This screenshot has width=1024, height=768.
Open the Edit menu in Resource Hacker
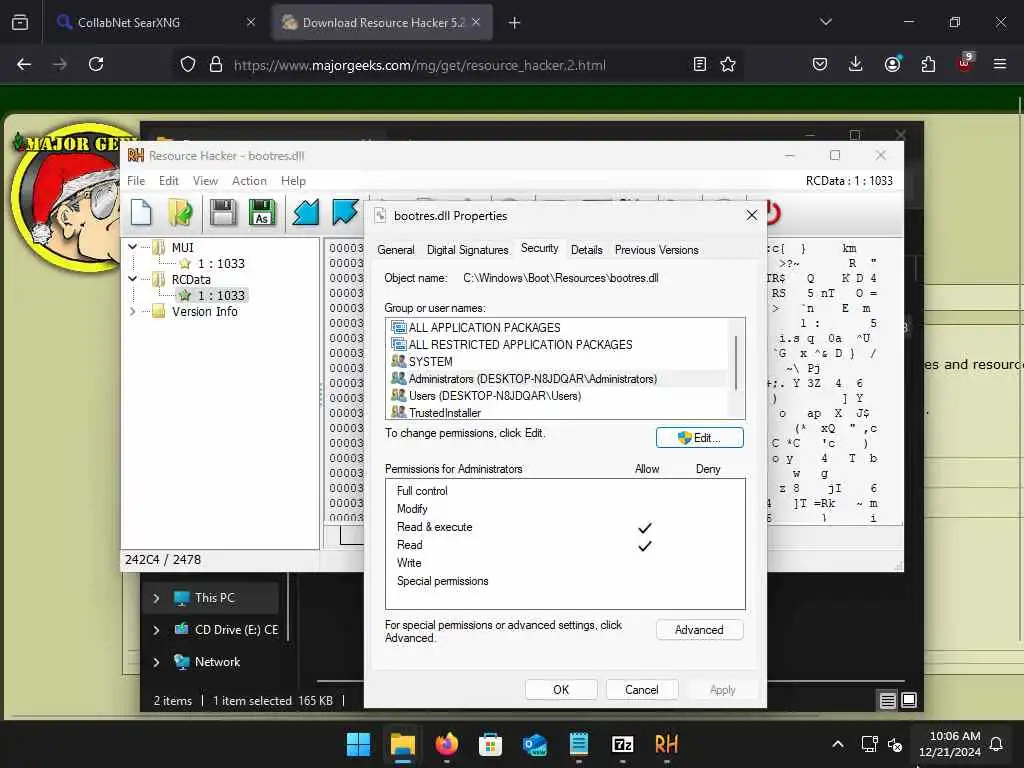tap(168, 181)
